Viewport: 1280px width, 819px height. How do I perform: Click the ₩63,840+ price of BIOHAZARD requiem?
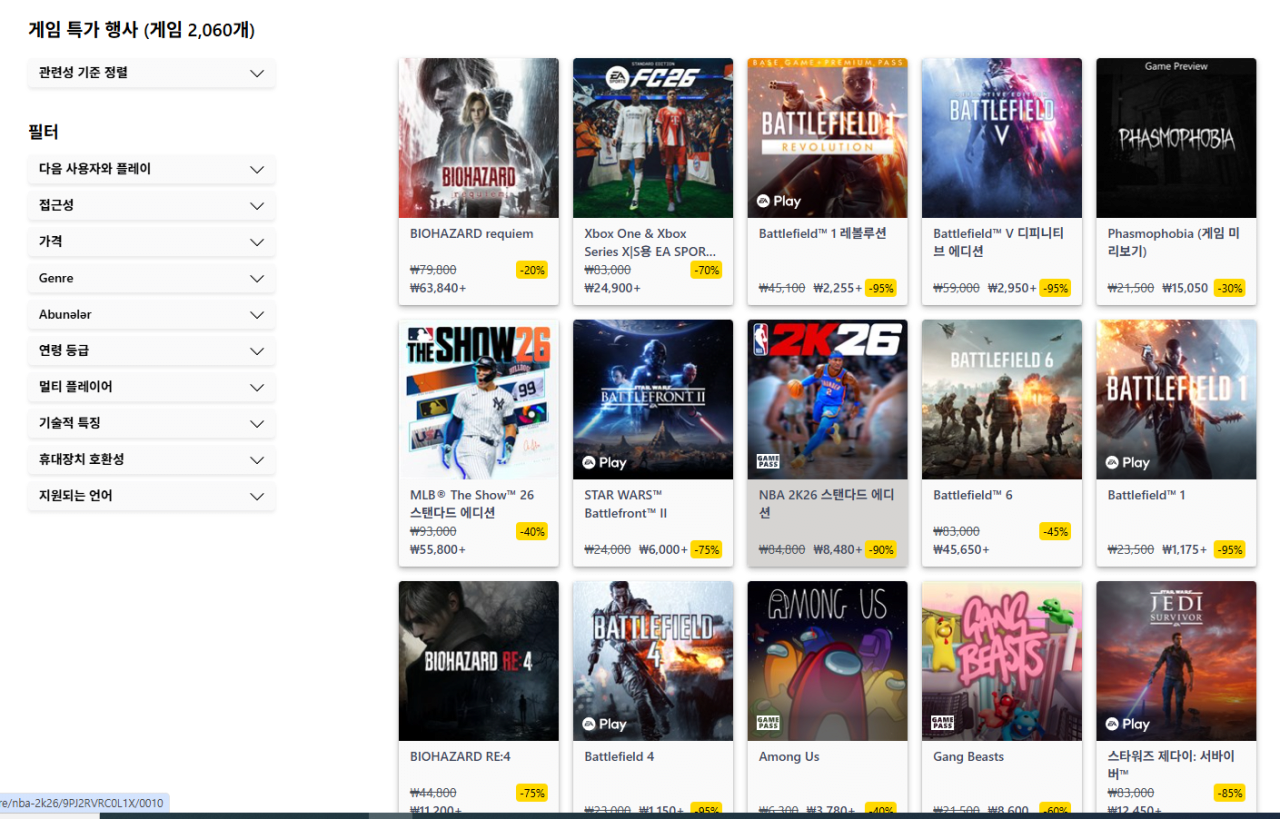click(438, 288)
